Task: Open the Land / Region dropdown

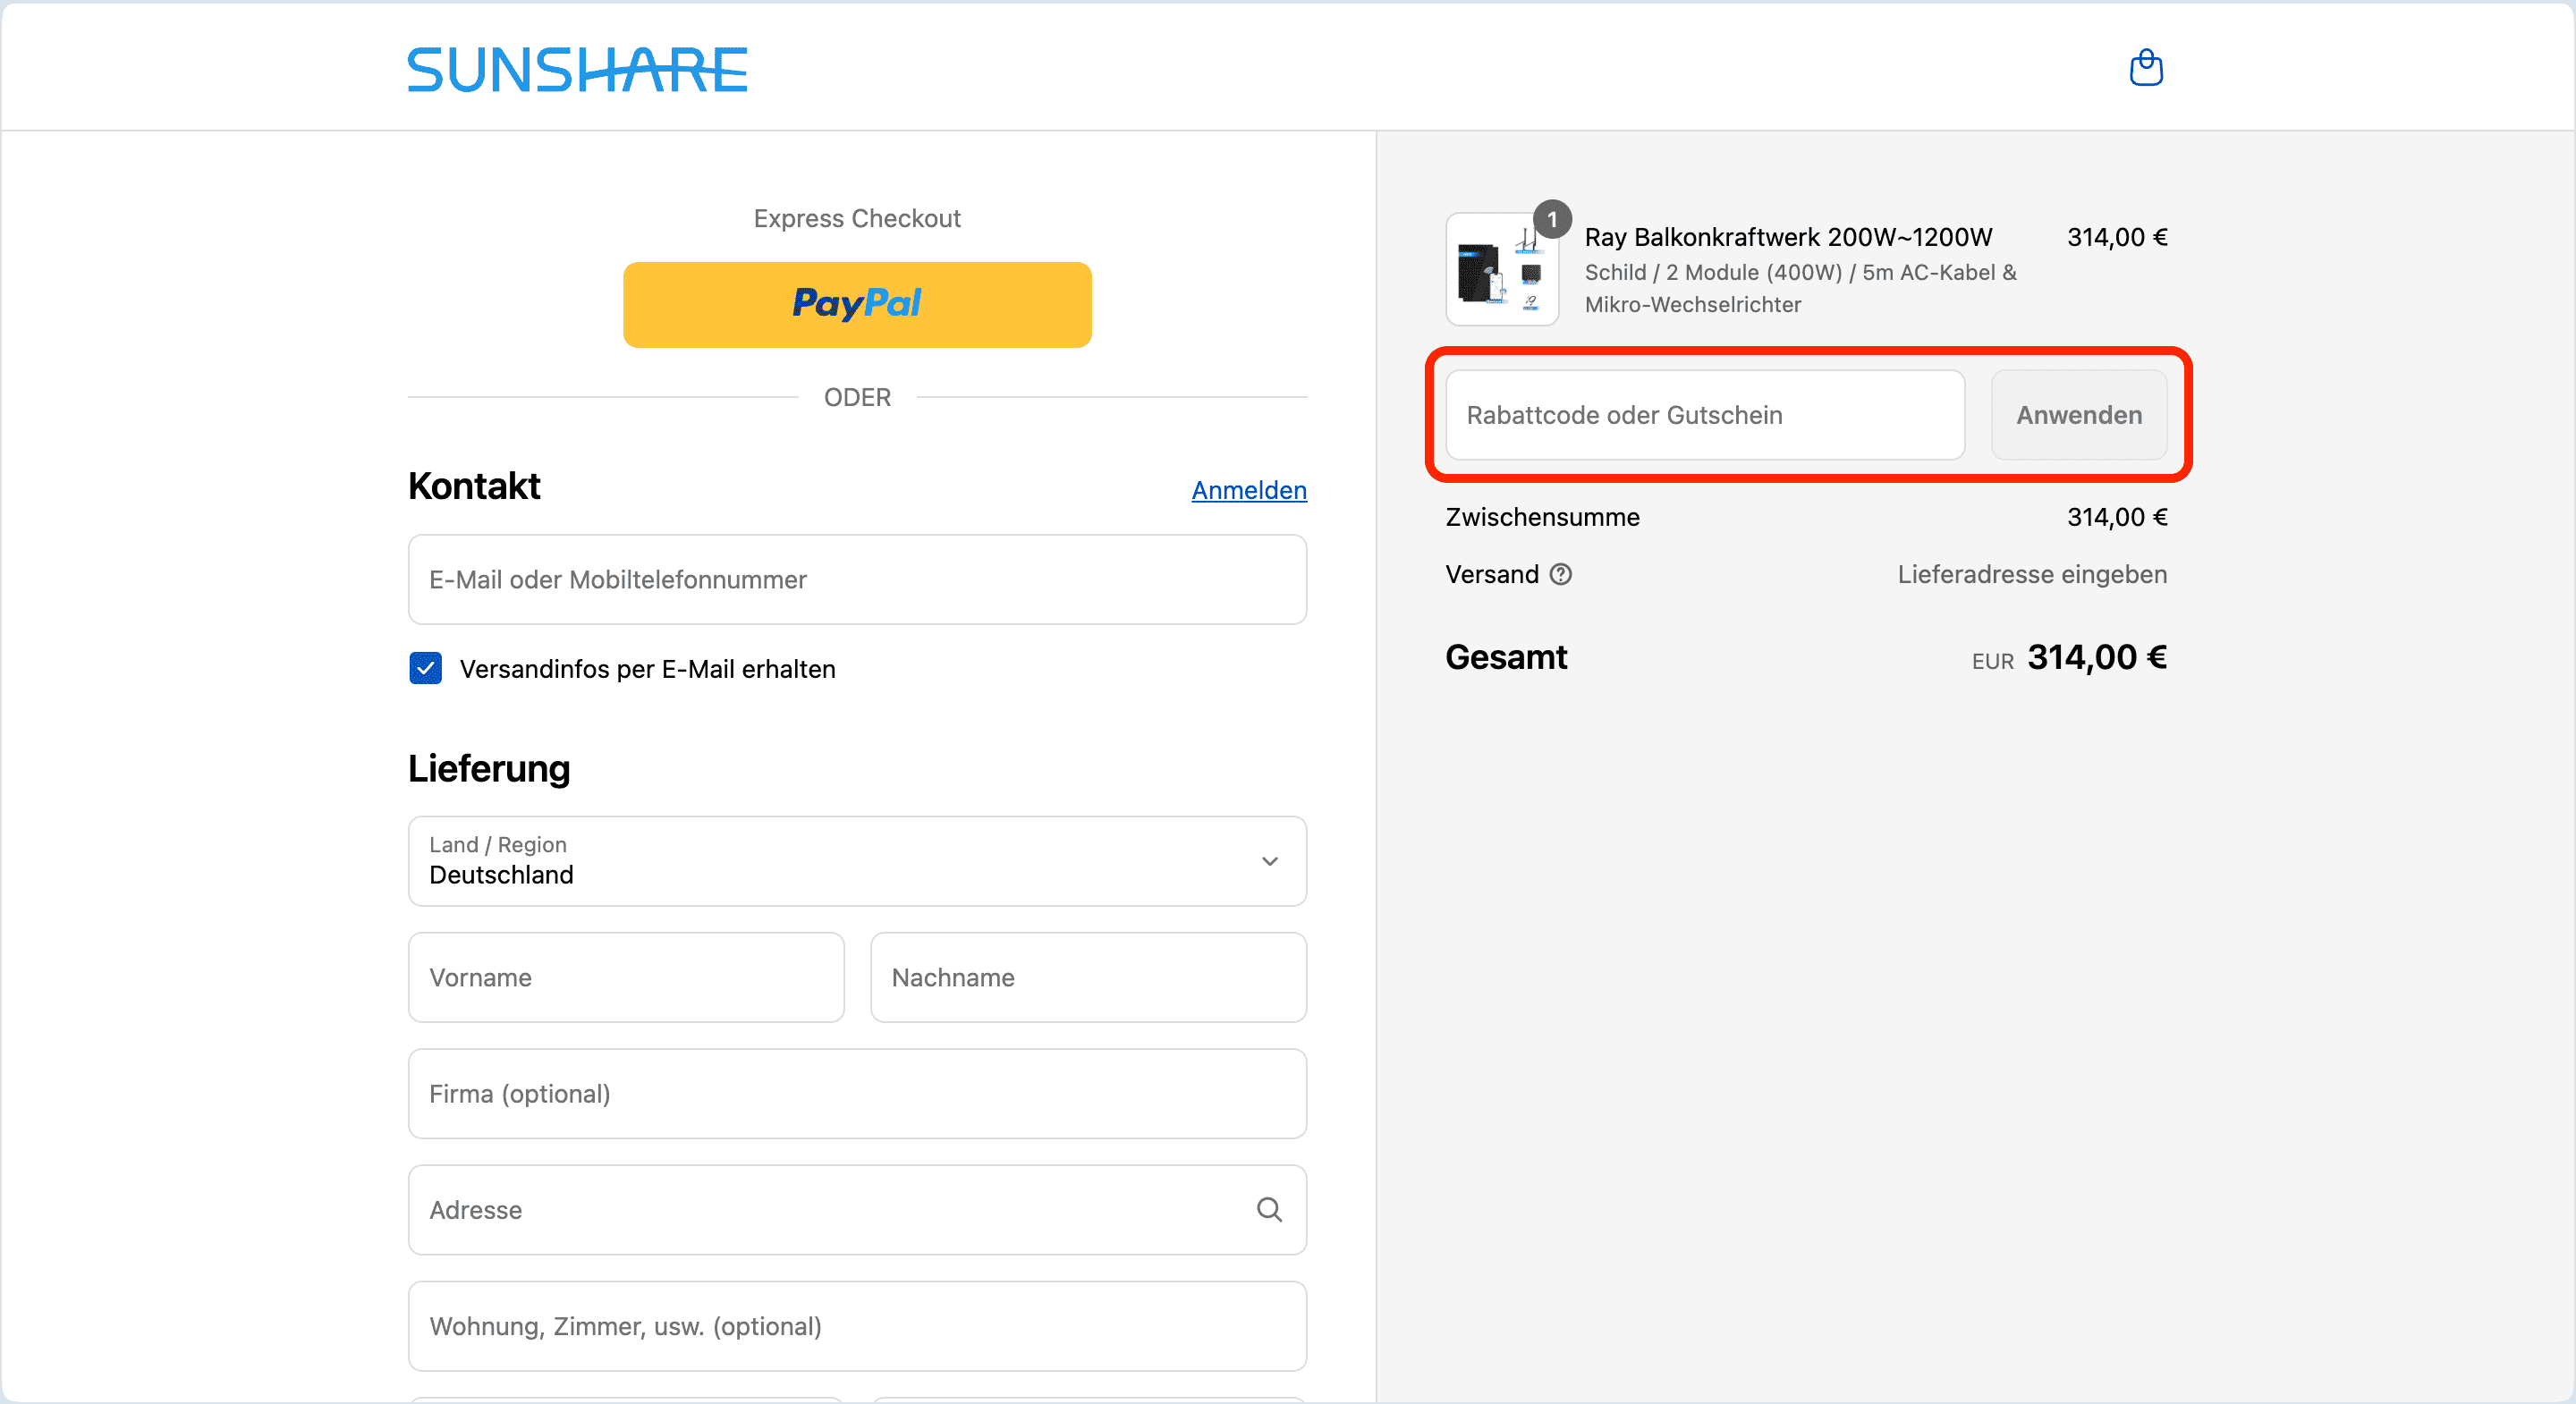Action: pos(857,861)
